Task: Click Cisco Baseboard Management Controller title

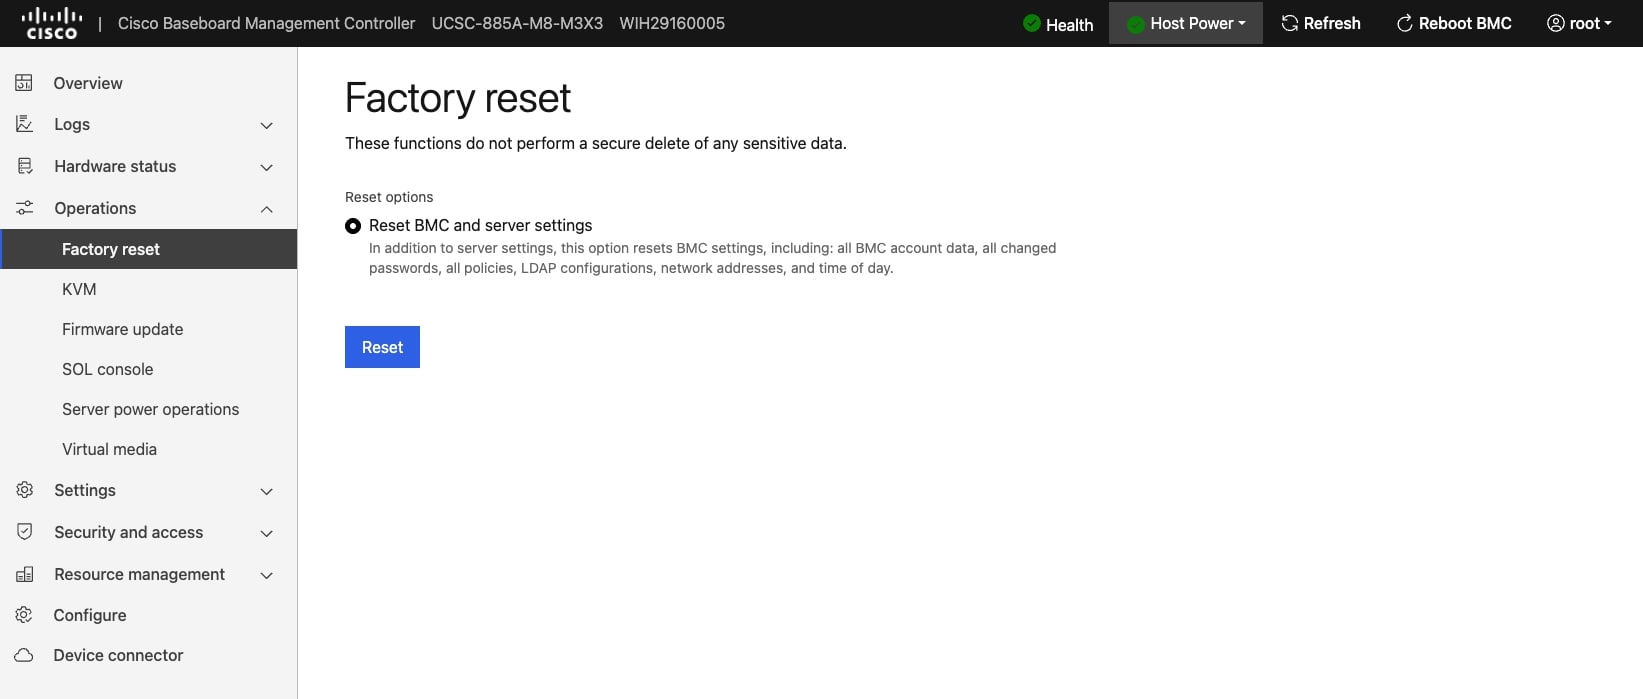Action: point(266,23)
